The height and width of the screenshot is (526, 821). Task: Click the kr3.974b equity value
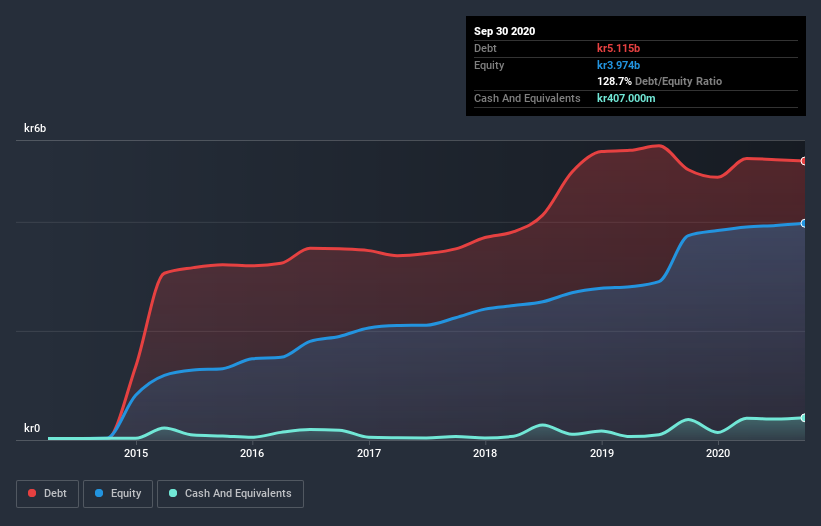[x=618, y=65]
